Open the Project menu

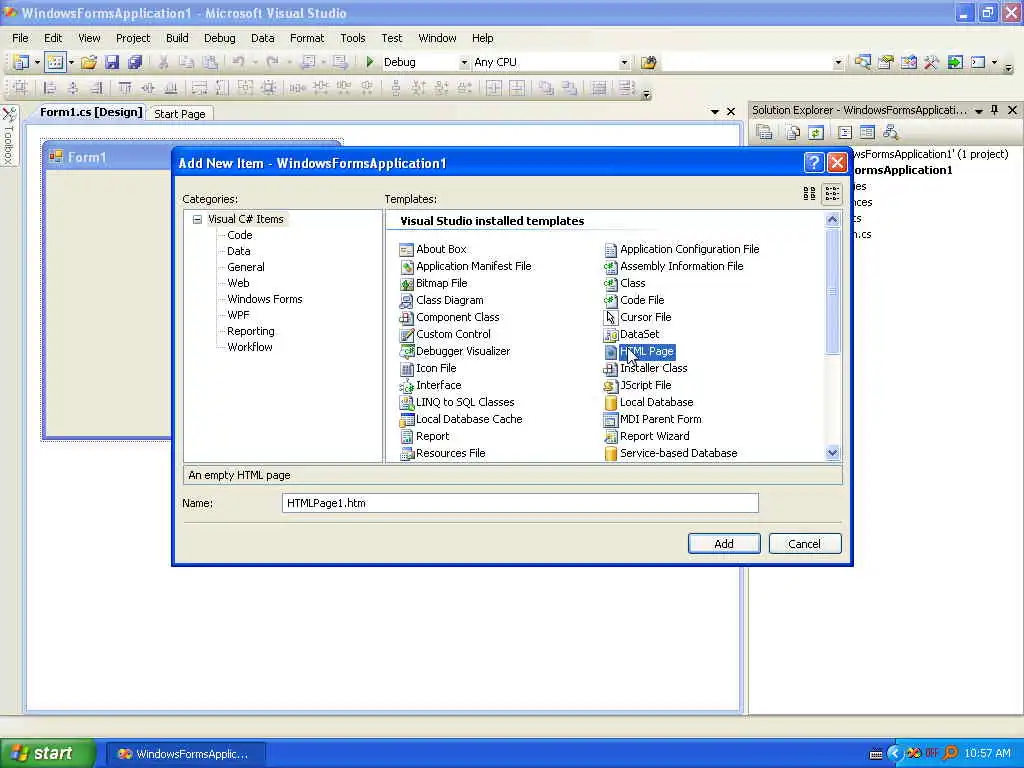[133, 38]
